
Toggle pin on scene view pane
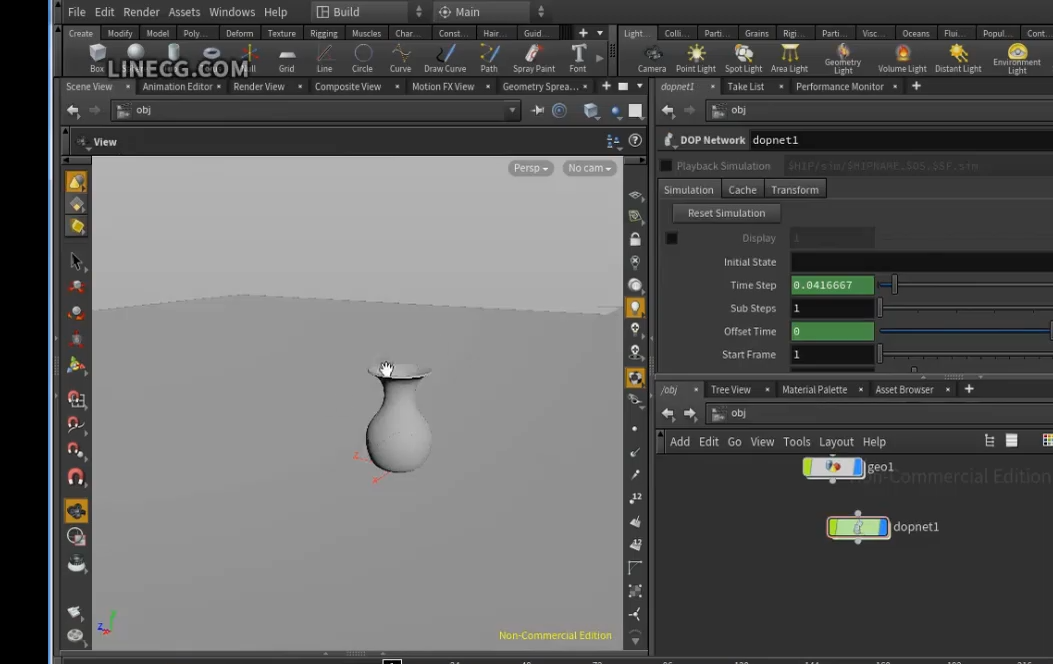point(537,111)
